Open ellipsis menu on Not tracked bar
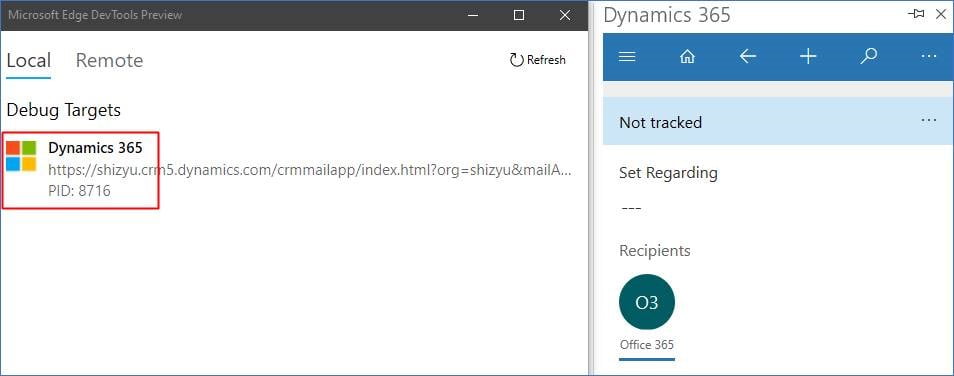 (x=928, y=120)
